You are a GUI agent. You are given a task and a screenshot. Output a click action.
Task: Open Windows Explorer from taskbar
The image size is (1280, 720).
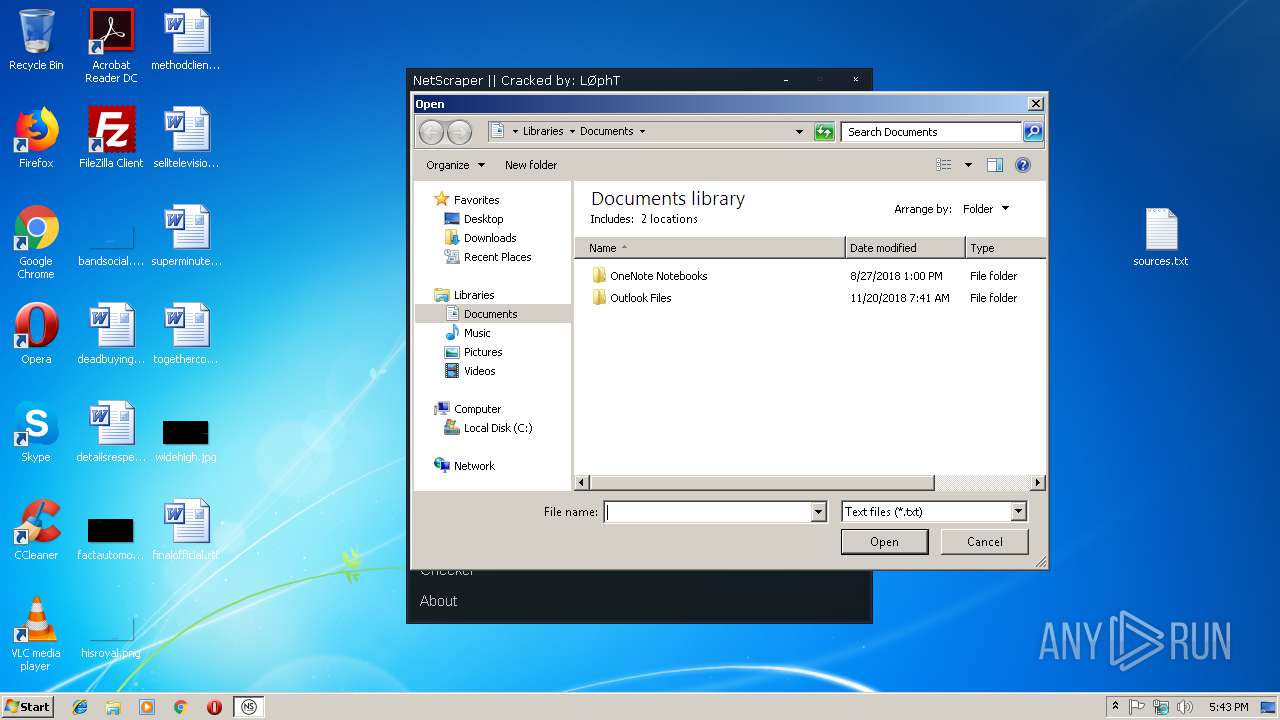(x=113, y=707)
